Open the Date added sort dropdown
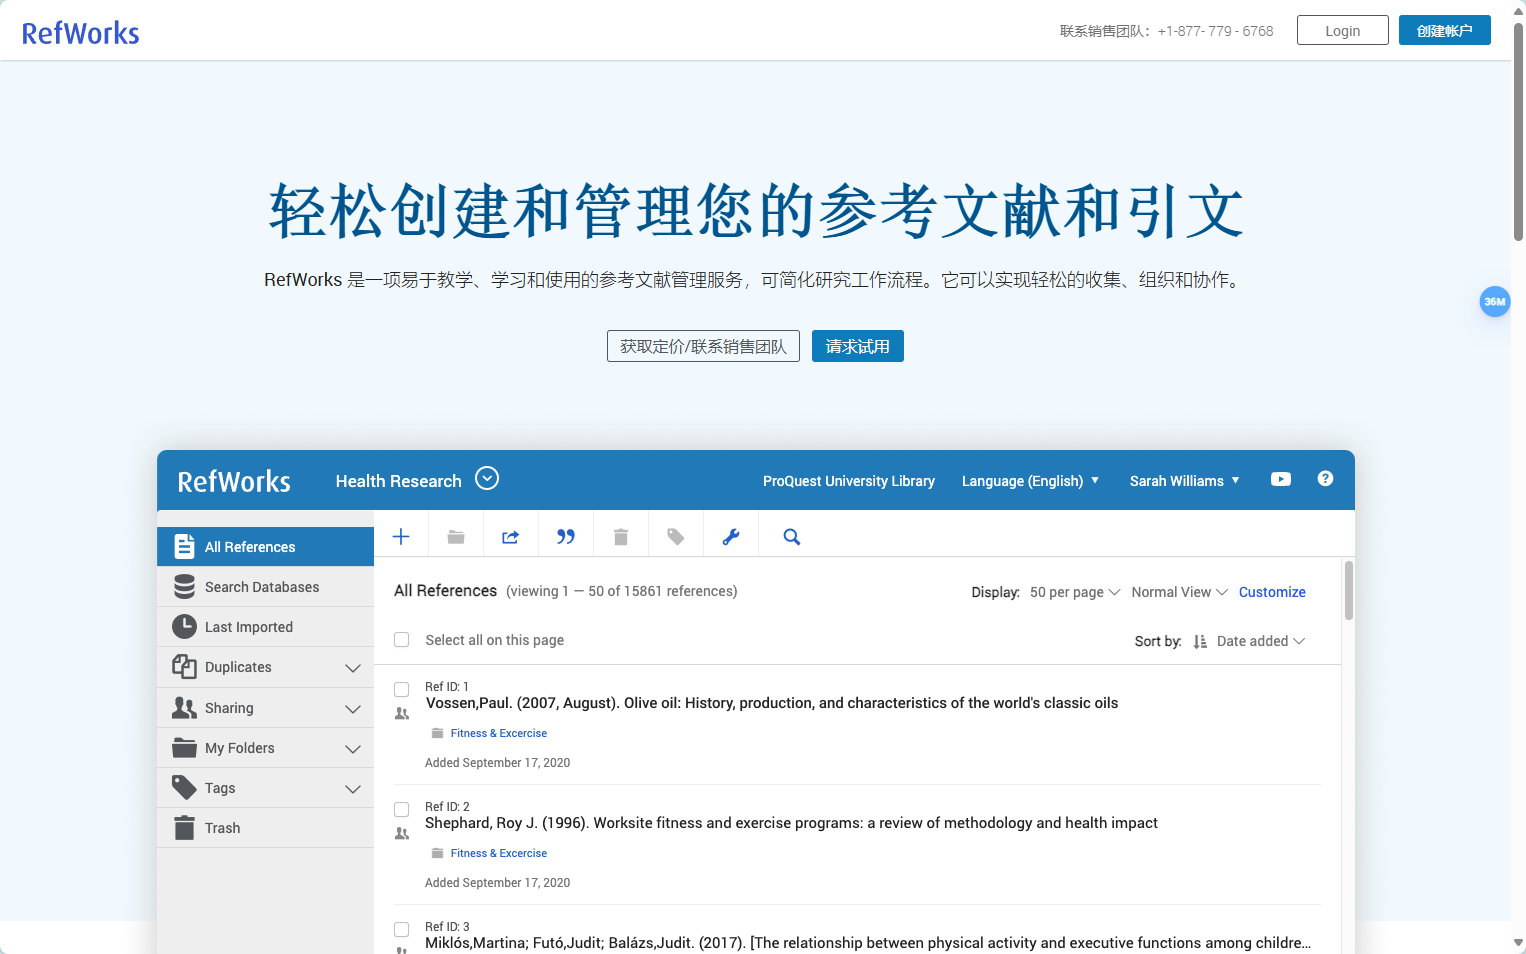Screen dimensions: 1526x954 [1260, 641]
